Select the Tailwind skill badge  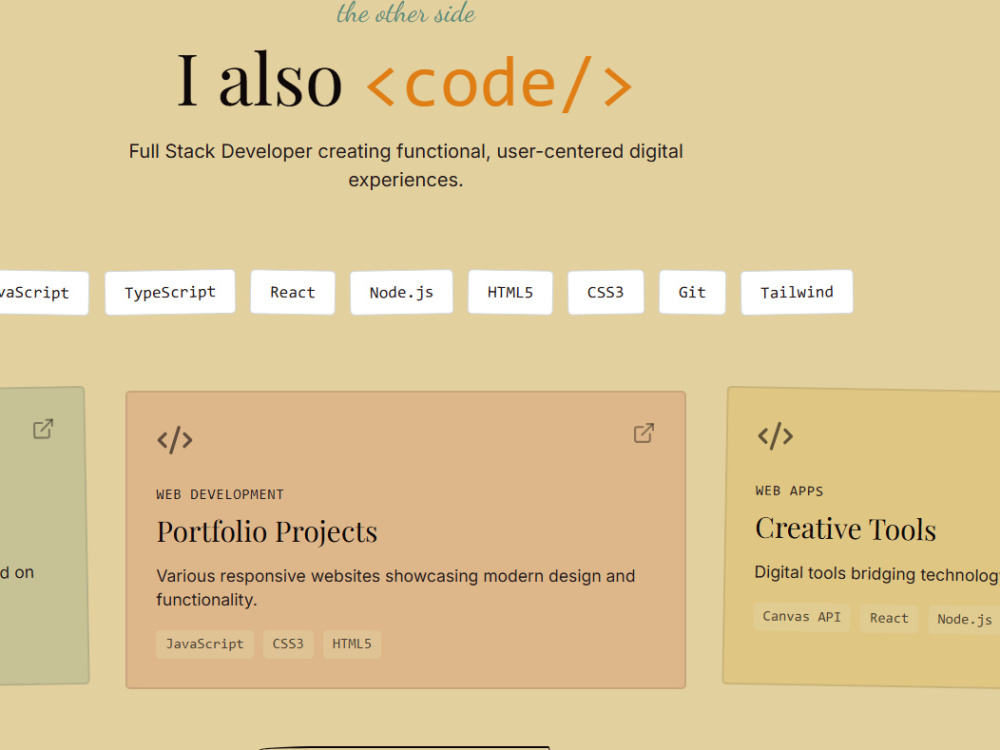797,292
